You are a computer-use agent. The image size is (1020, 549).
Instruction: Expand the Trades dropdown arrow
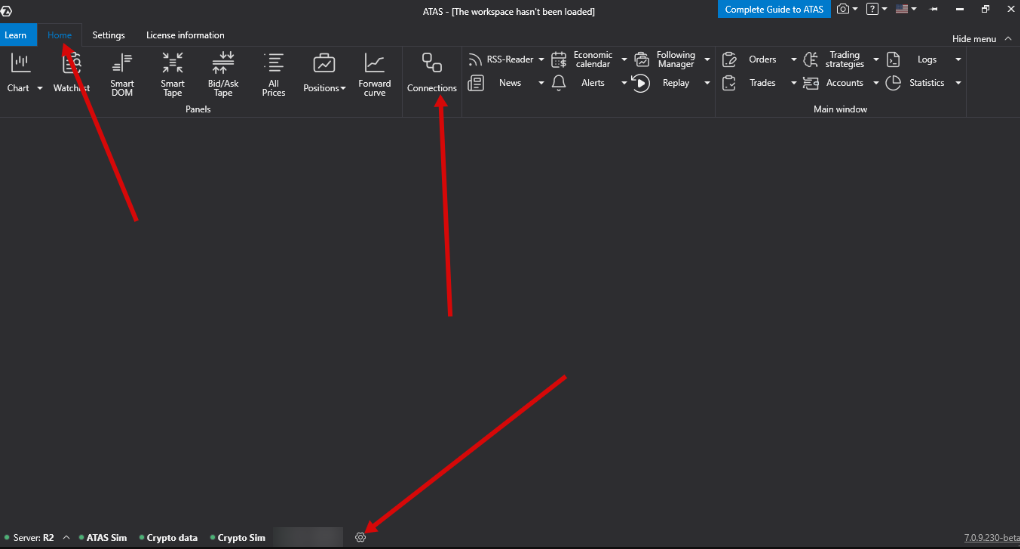[x=794, y=83]
